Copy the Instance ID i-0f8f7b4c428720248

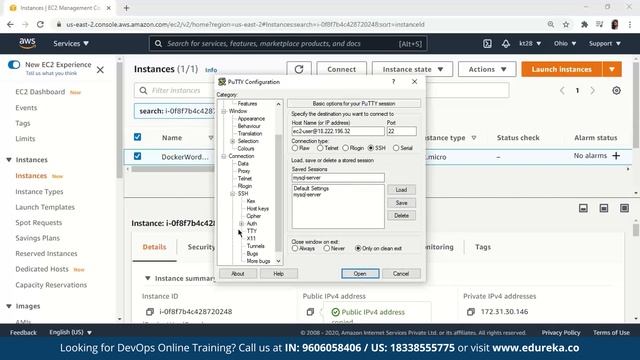pyautogui.click(x=150, y=312)
